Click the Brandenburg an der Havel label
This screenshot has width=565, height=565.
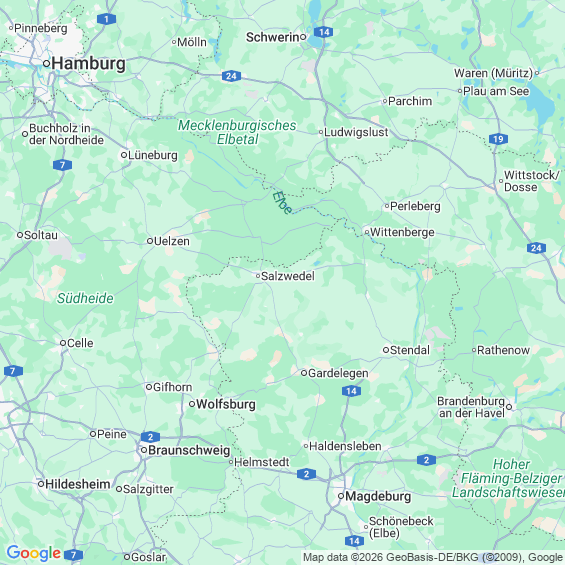pyautogui.click(x=471, y=407)
